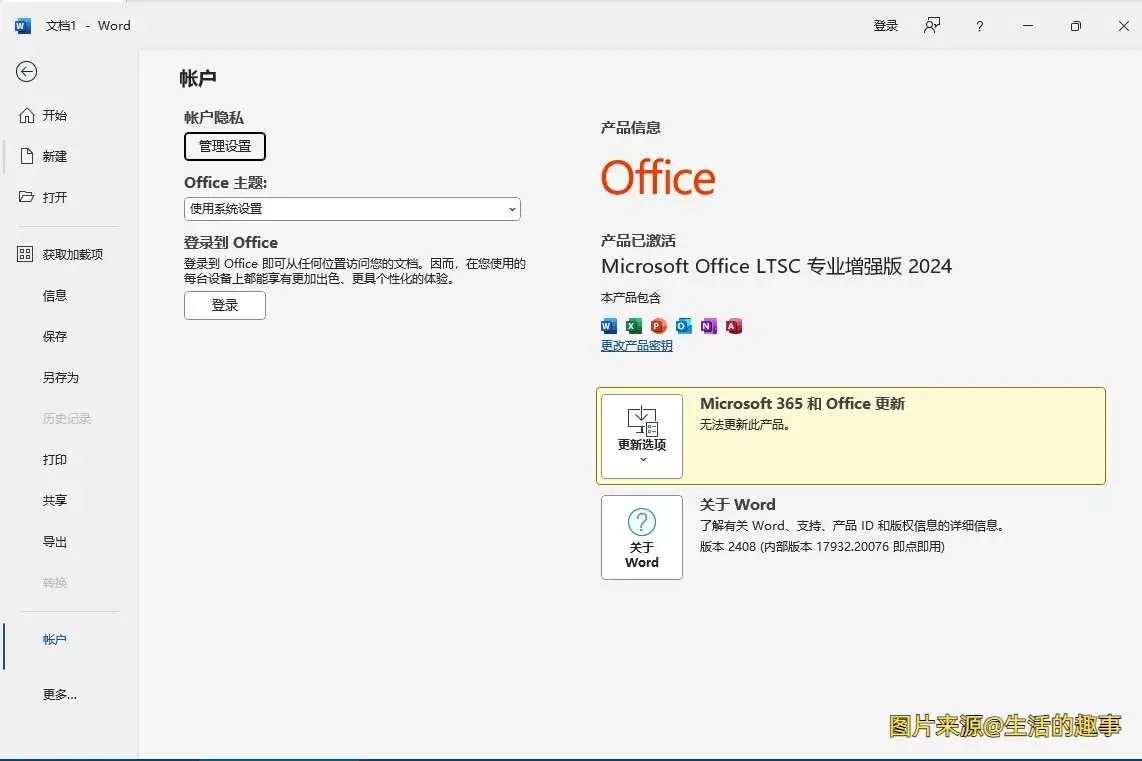Click the Excel app icon

coord(633,325)
